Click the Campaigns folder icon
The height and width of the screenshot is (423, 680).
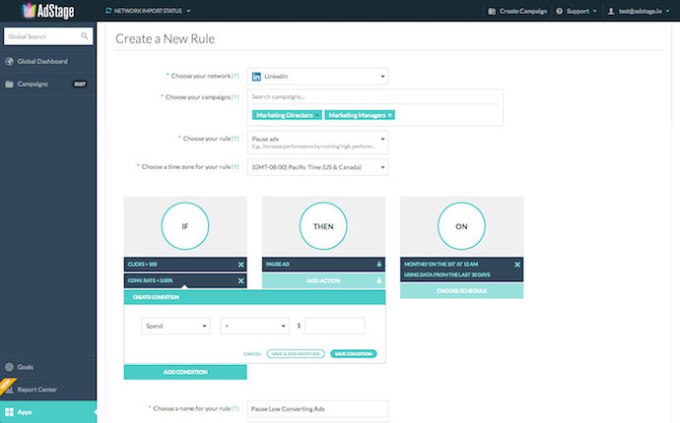(9, 84)
